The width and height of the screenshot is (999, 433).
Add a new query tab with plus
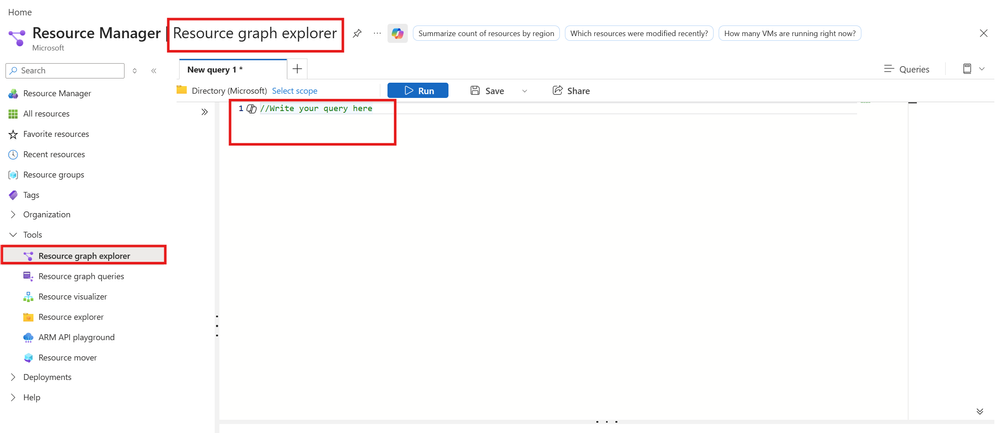tap(297, 69)
